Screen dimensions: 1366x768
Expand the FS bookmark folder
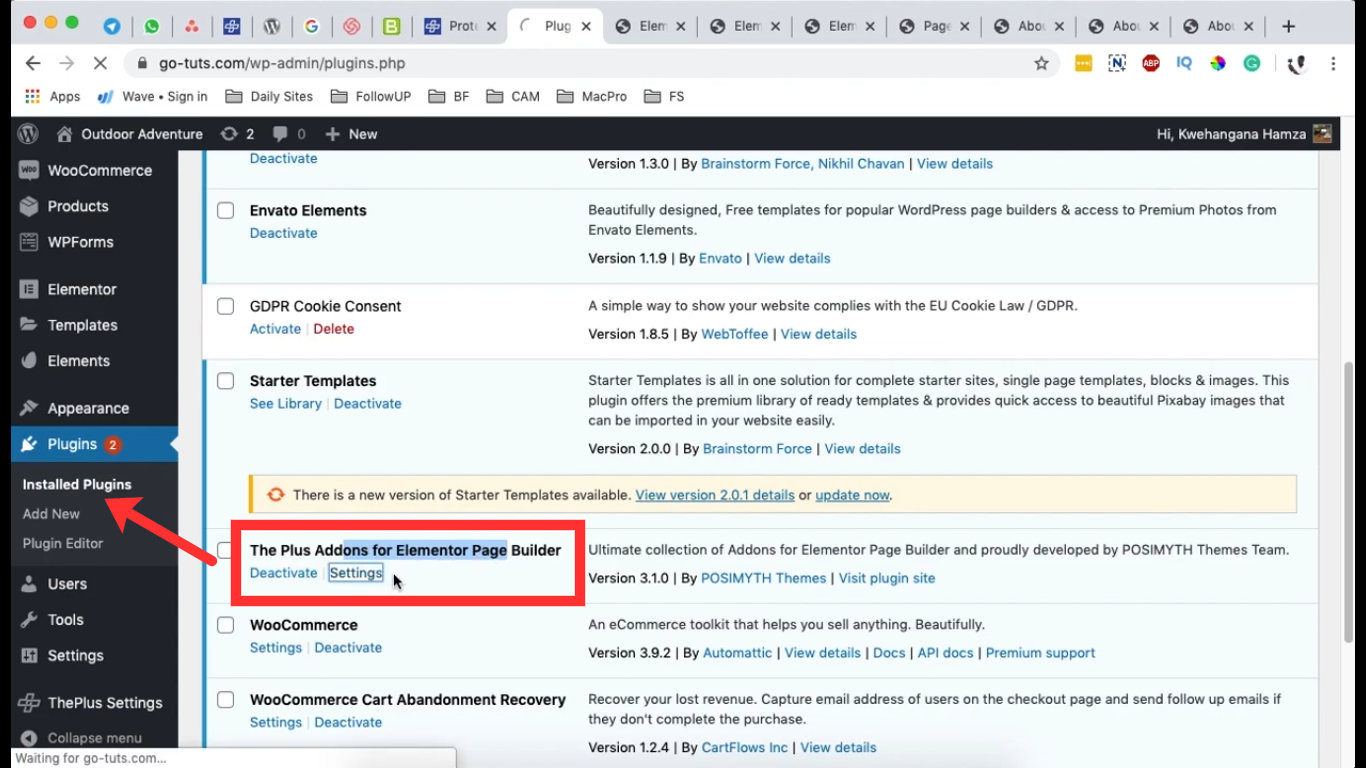pos(665,96)
